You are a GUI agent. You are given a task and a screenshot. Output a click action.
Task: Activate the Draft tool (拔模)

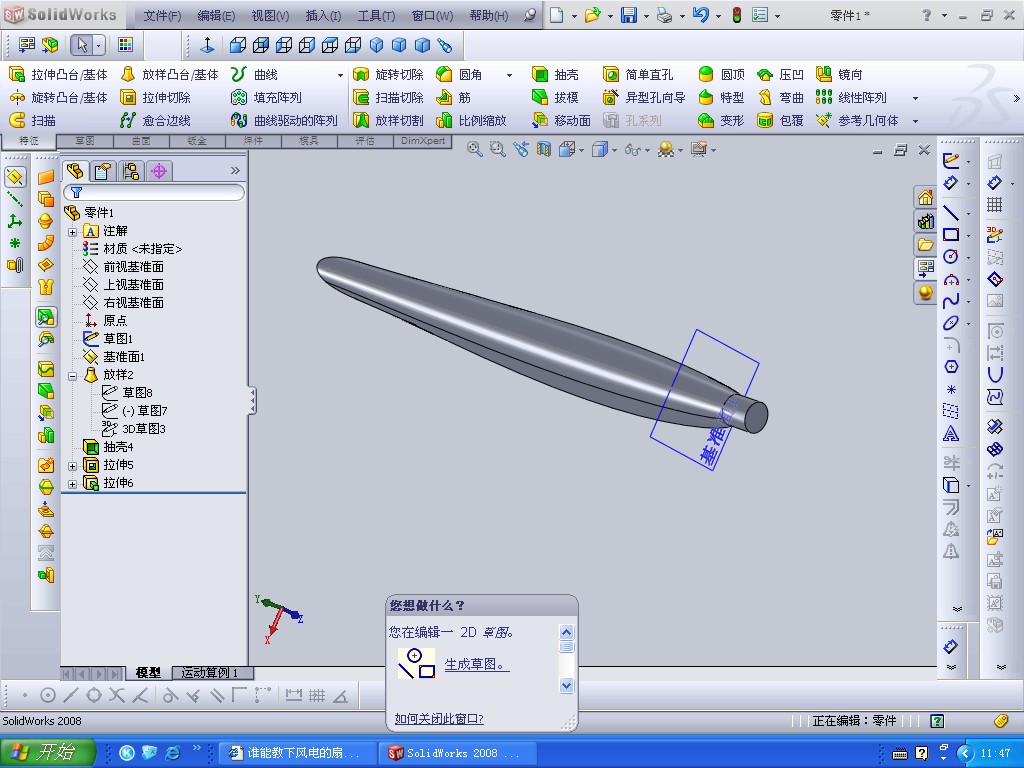pos(556,97)
